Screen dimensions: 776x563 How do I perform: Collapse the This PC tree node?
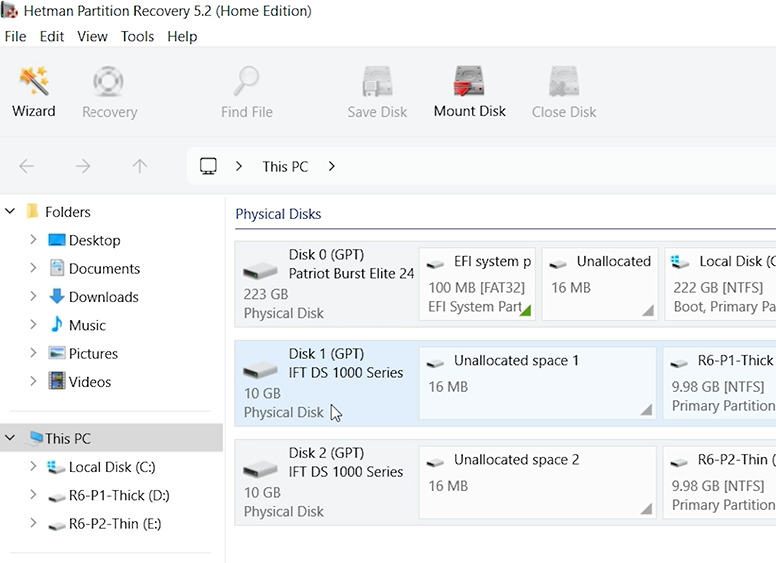click(10, 438)
